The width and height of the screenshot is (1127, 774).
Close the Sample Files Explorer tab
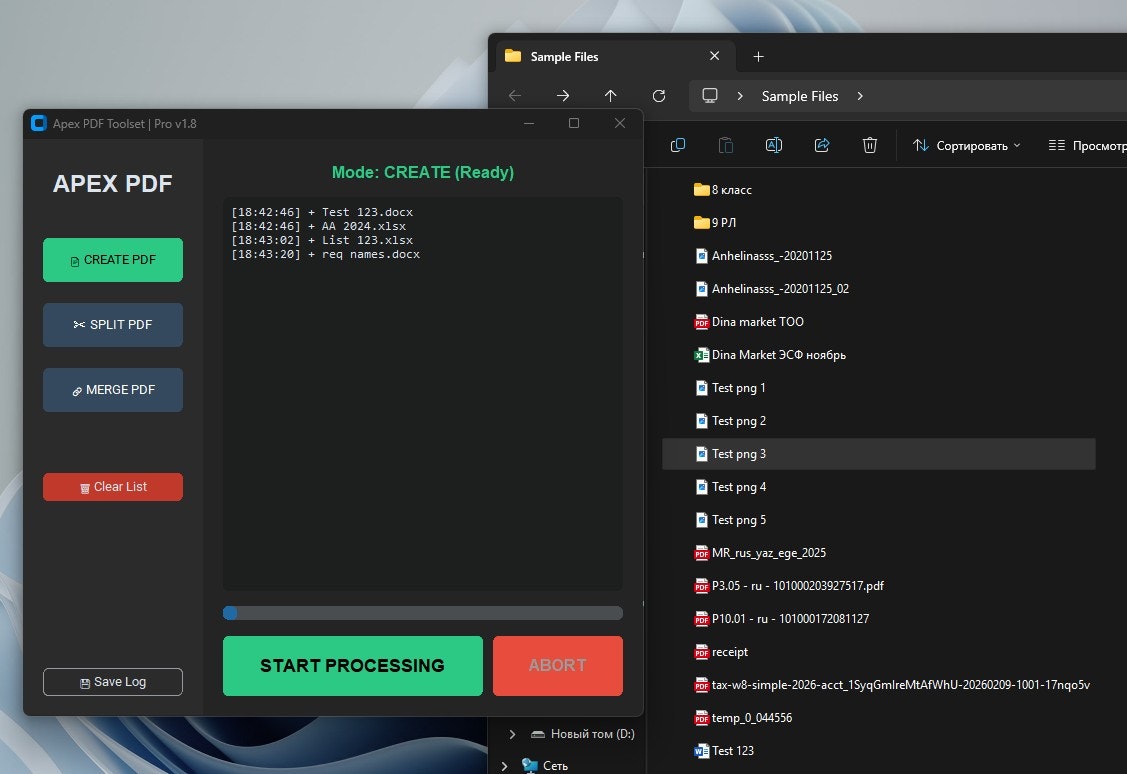(x=714, y=56)
